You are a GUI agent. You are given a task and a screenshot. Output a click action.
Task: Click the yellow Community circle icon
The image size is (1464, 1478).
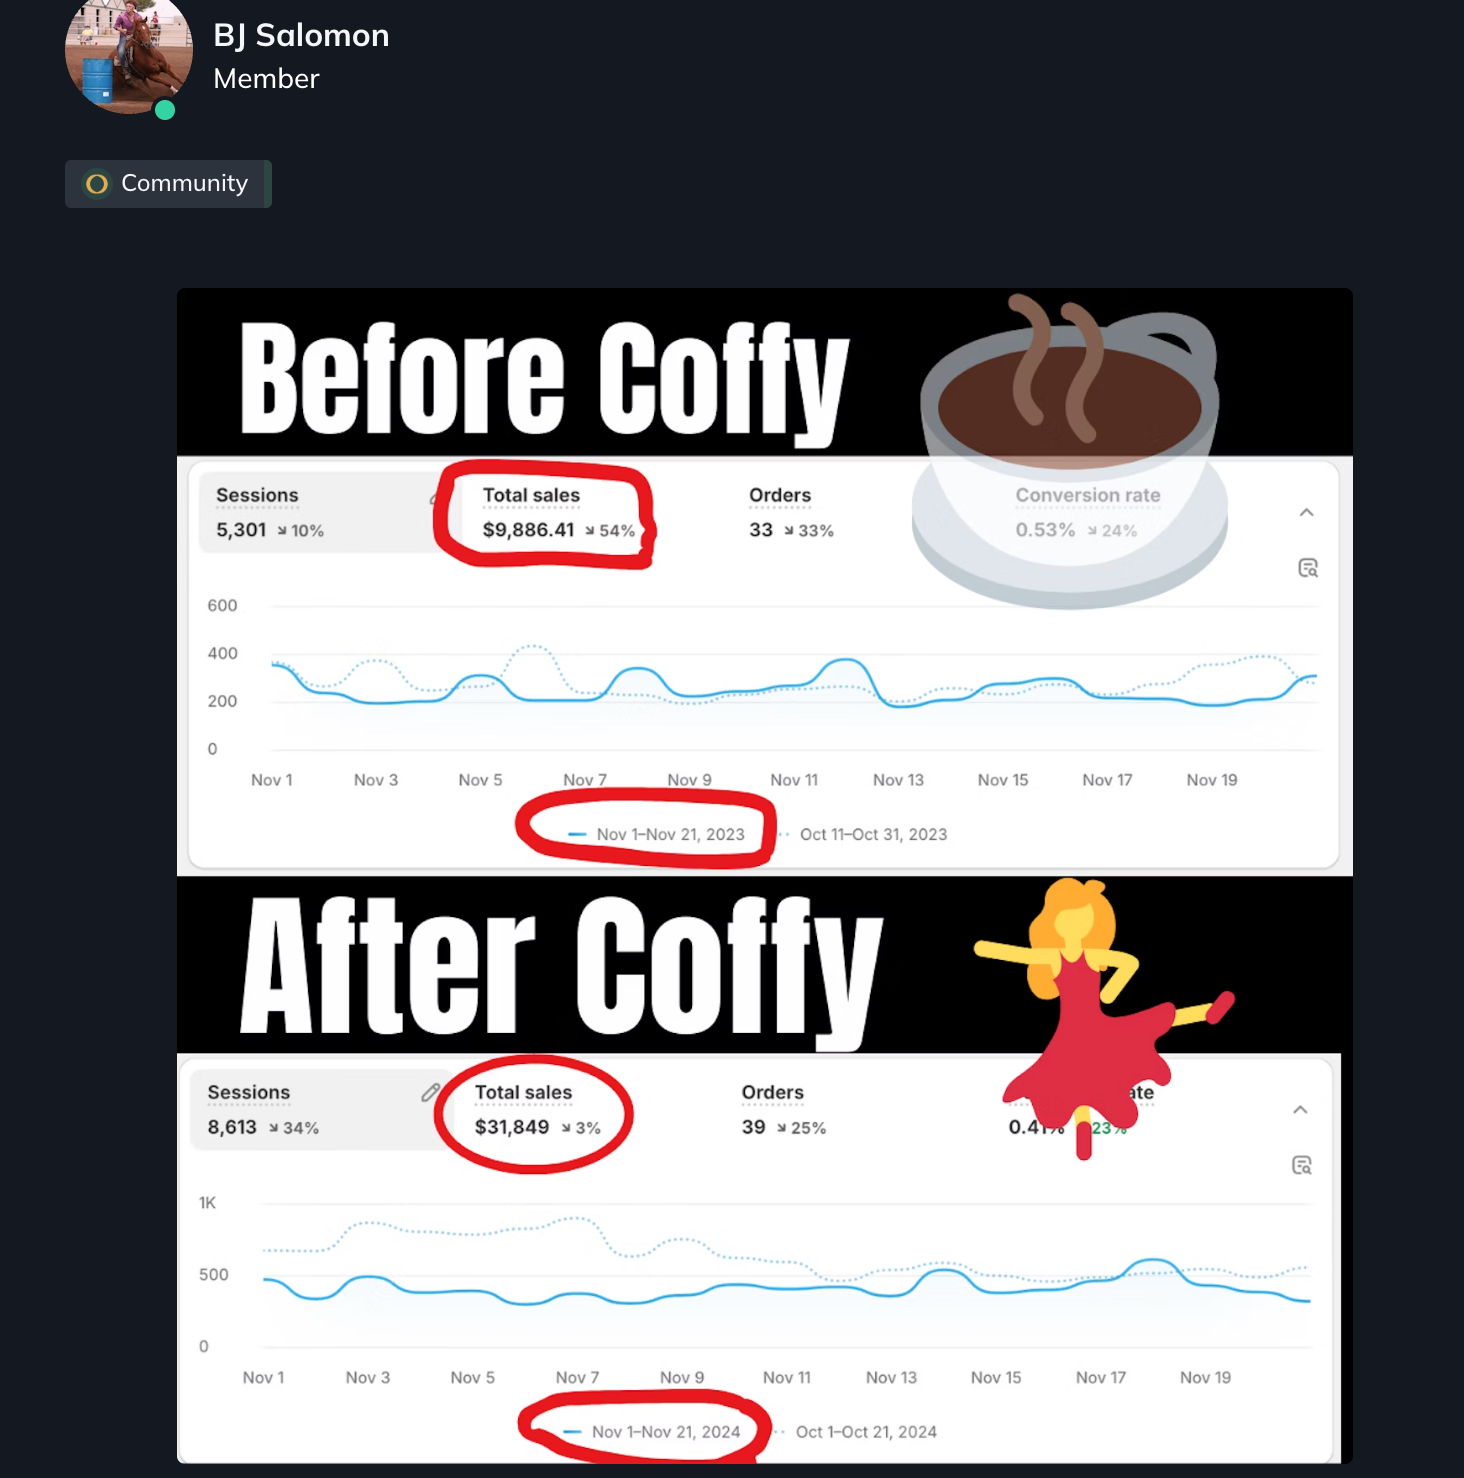[97, 184]
